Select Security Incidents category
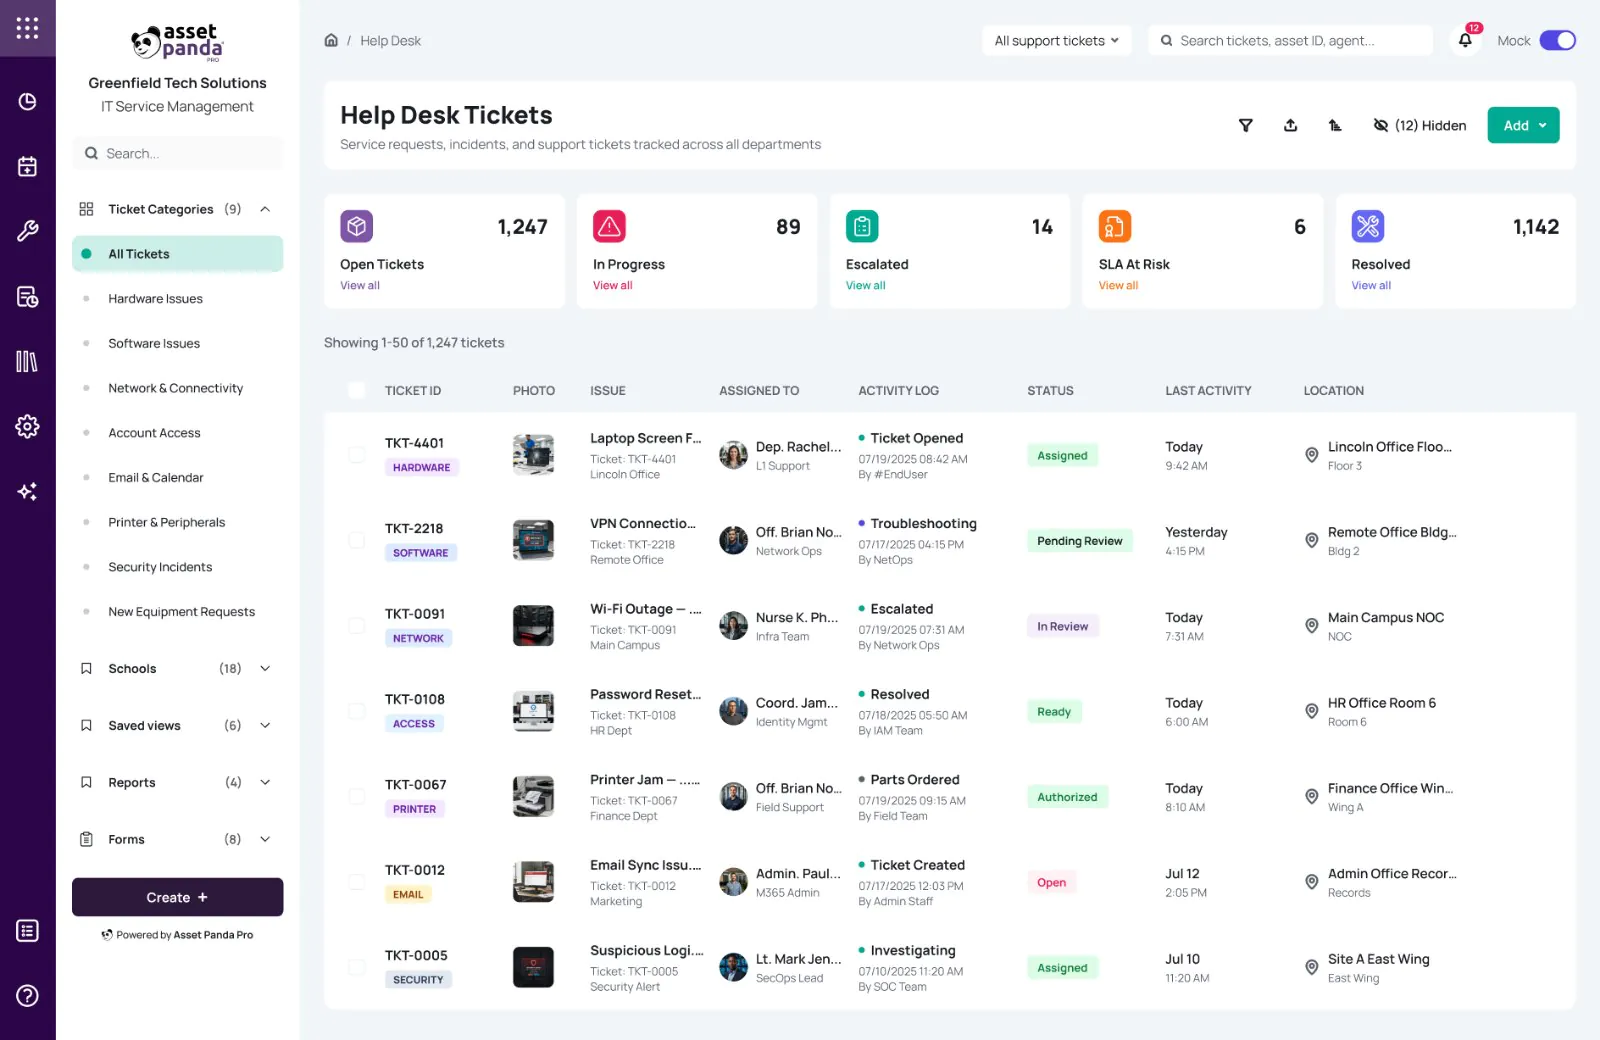This screenshot has height=1040, width=1600. [177, 567]
